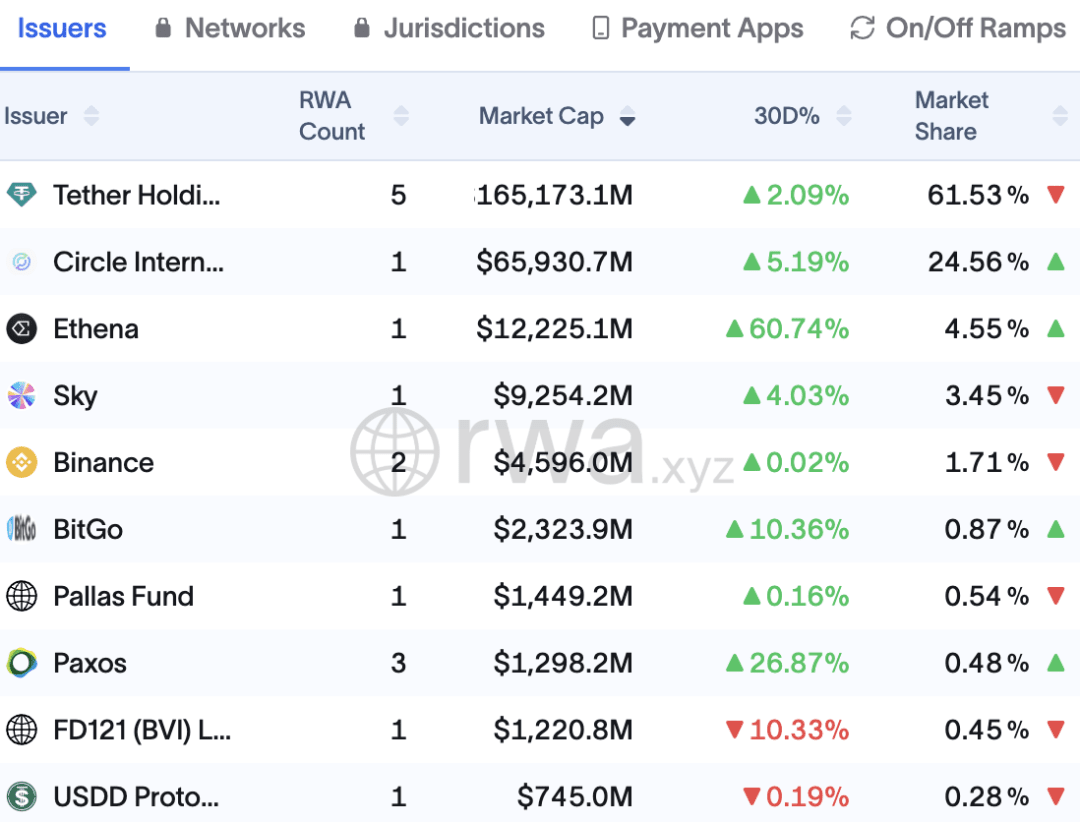Screen dimensions: 1080x822
Task: Switch to the Networks tab
Action: click(x=230, y=28)
